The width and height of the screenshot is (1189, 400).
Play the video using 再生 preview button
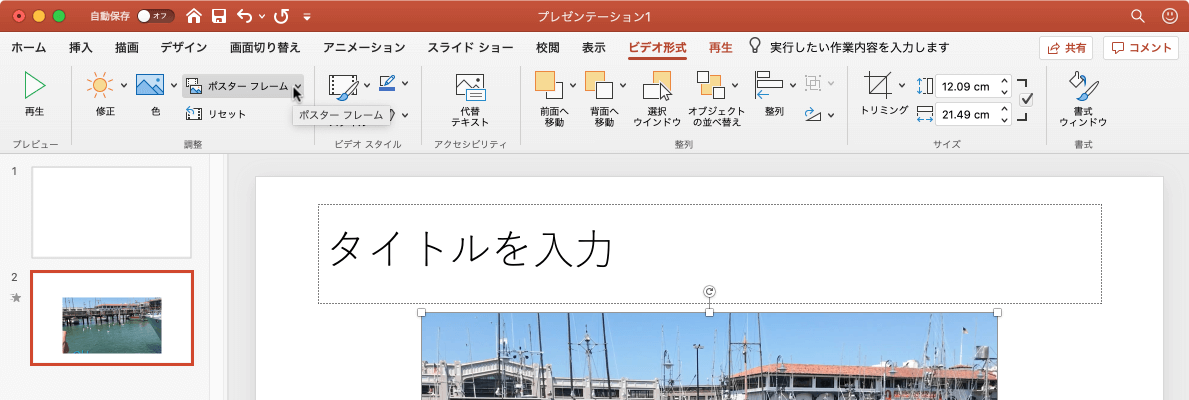coord(34,94)
